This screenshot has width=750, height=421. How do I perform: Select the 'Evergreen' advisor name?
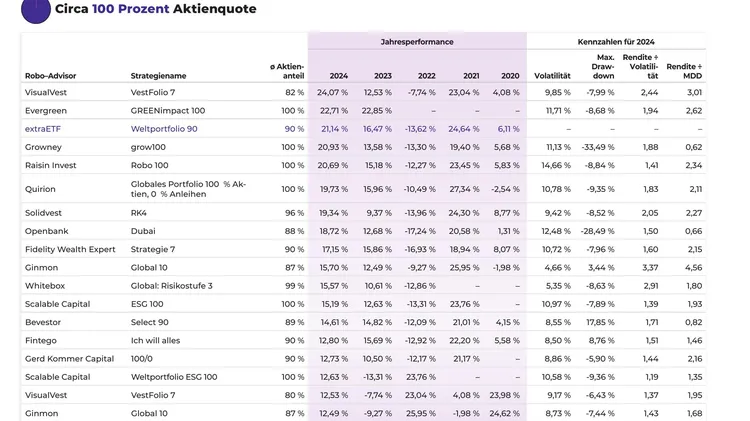click(46, 111)
